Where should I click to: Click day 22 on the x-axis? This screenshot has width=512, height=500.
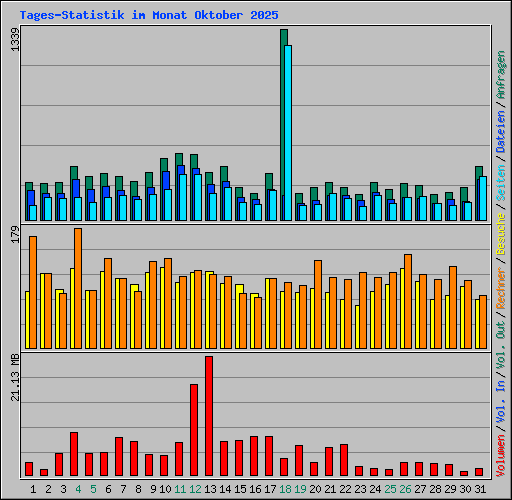pyautogui.click(x=345, y=489)
